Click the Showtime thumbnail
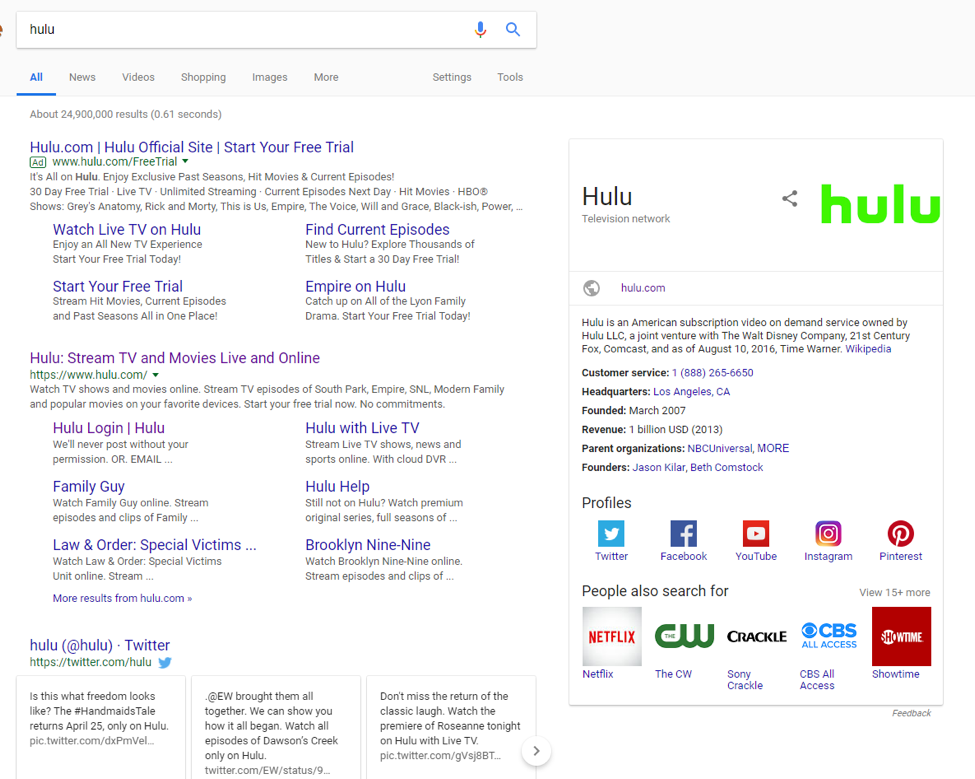Screen dimensions: 975x779 900,636
